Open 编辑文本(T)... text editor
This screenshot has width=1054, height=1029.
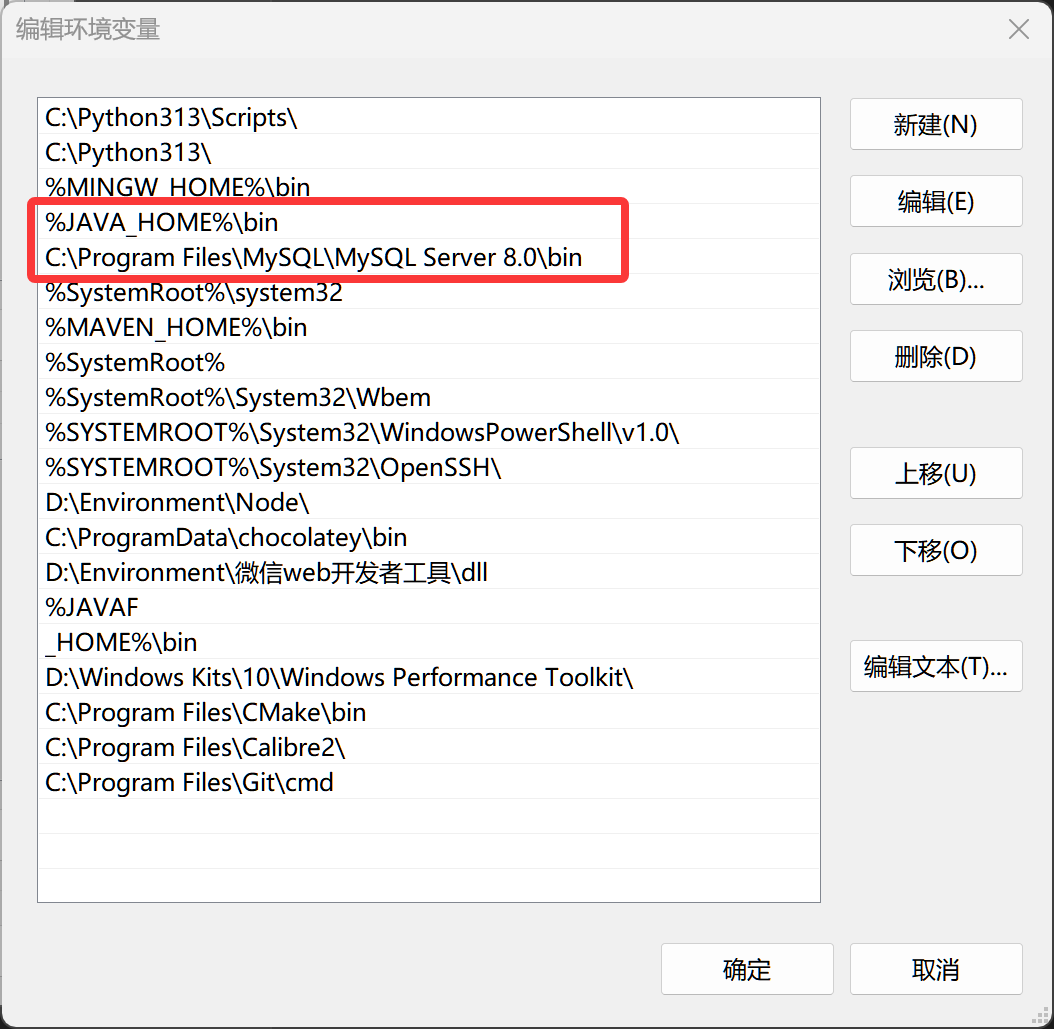[x=936, y=667]
